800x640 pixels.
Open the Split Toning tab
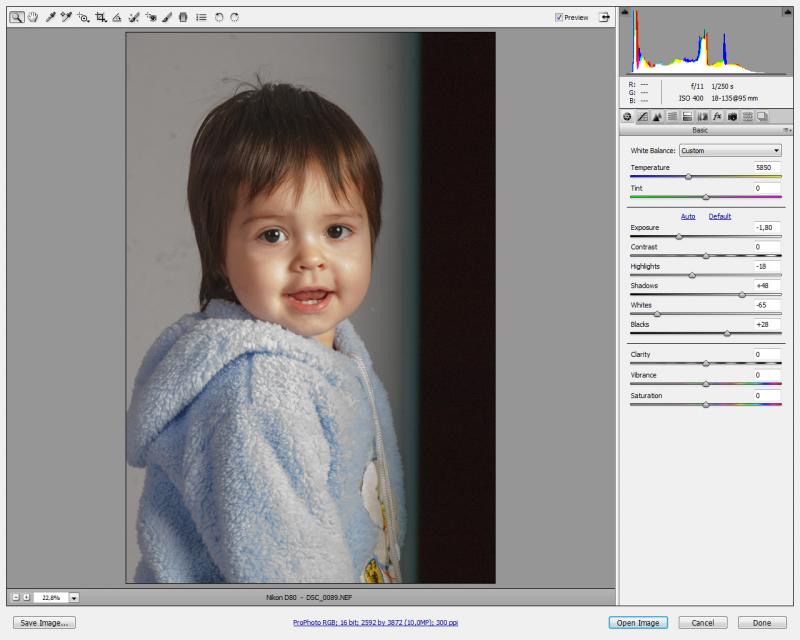pos(687,117)
